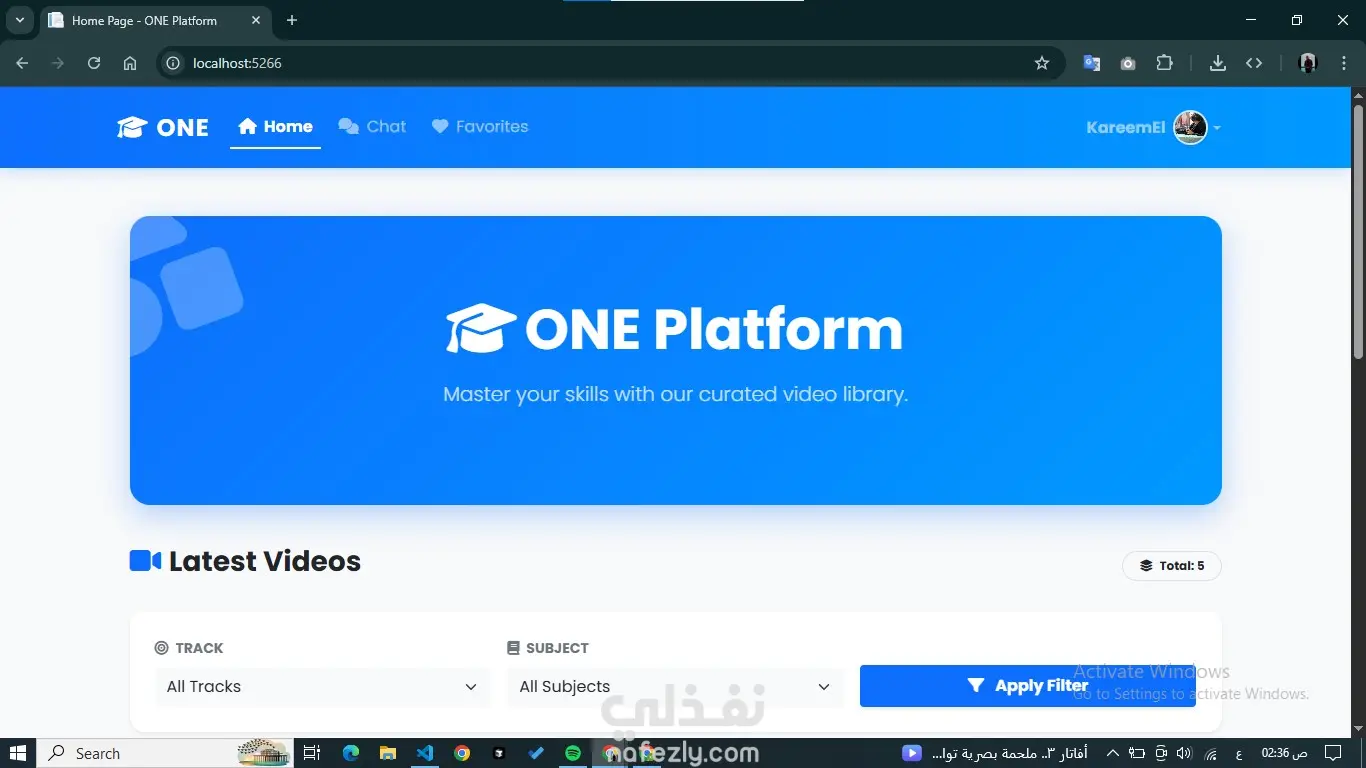The height and width of the screenshot is (768, 1366).
Task: Open the KareemEl user dropdown menu
Action: pyautogui.click(x=1154, y=127)
